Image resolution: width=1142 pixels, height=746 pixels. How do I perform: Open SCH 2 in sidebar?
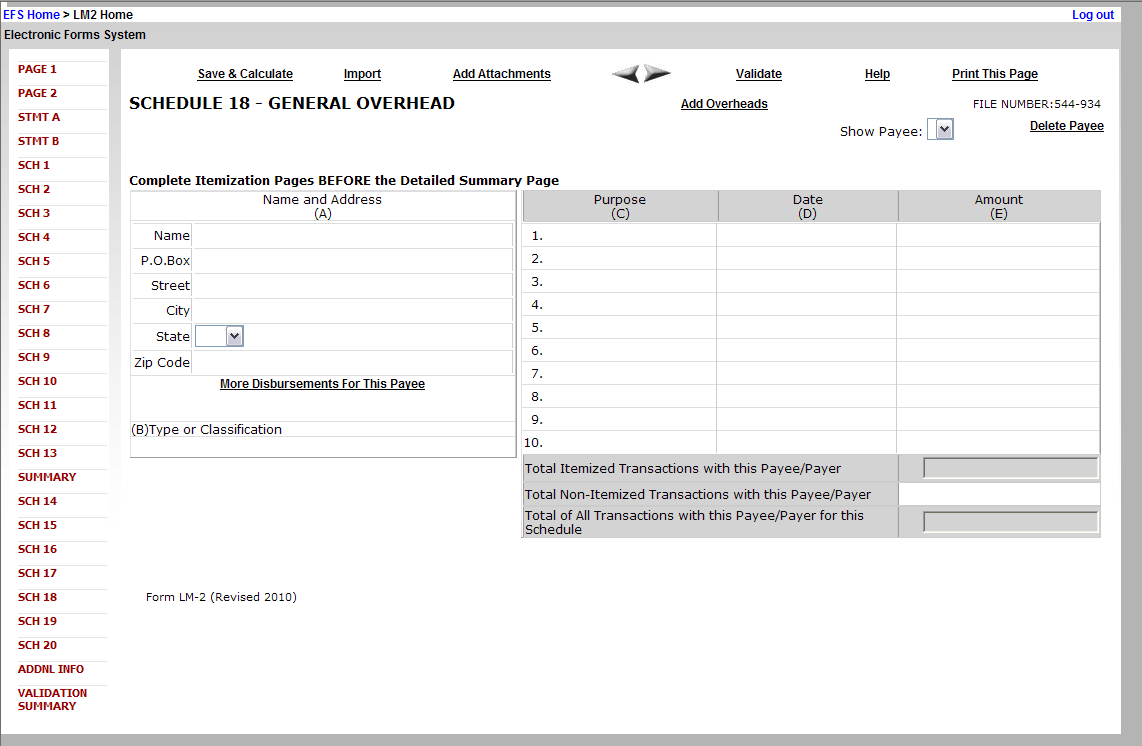(34, 189)
